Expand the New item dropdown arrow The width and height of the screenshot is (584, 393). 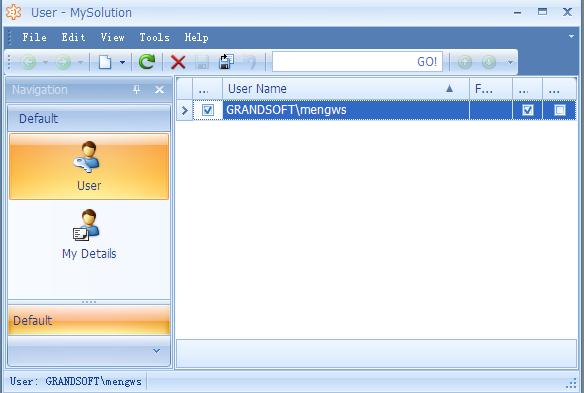(122, 63)
